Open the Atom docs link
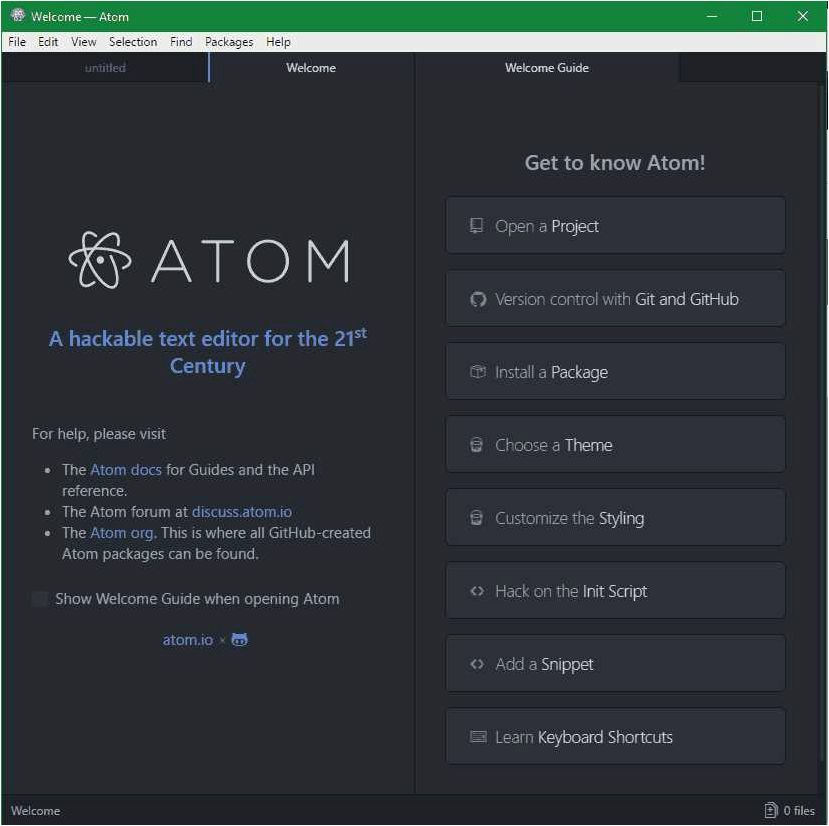The height and width of the screenshot is (826, 829). pos(126,470)
